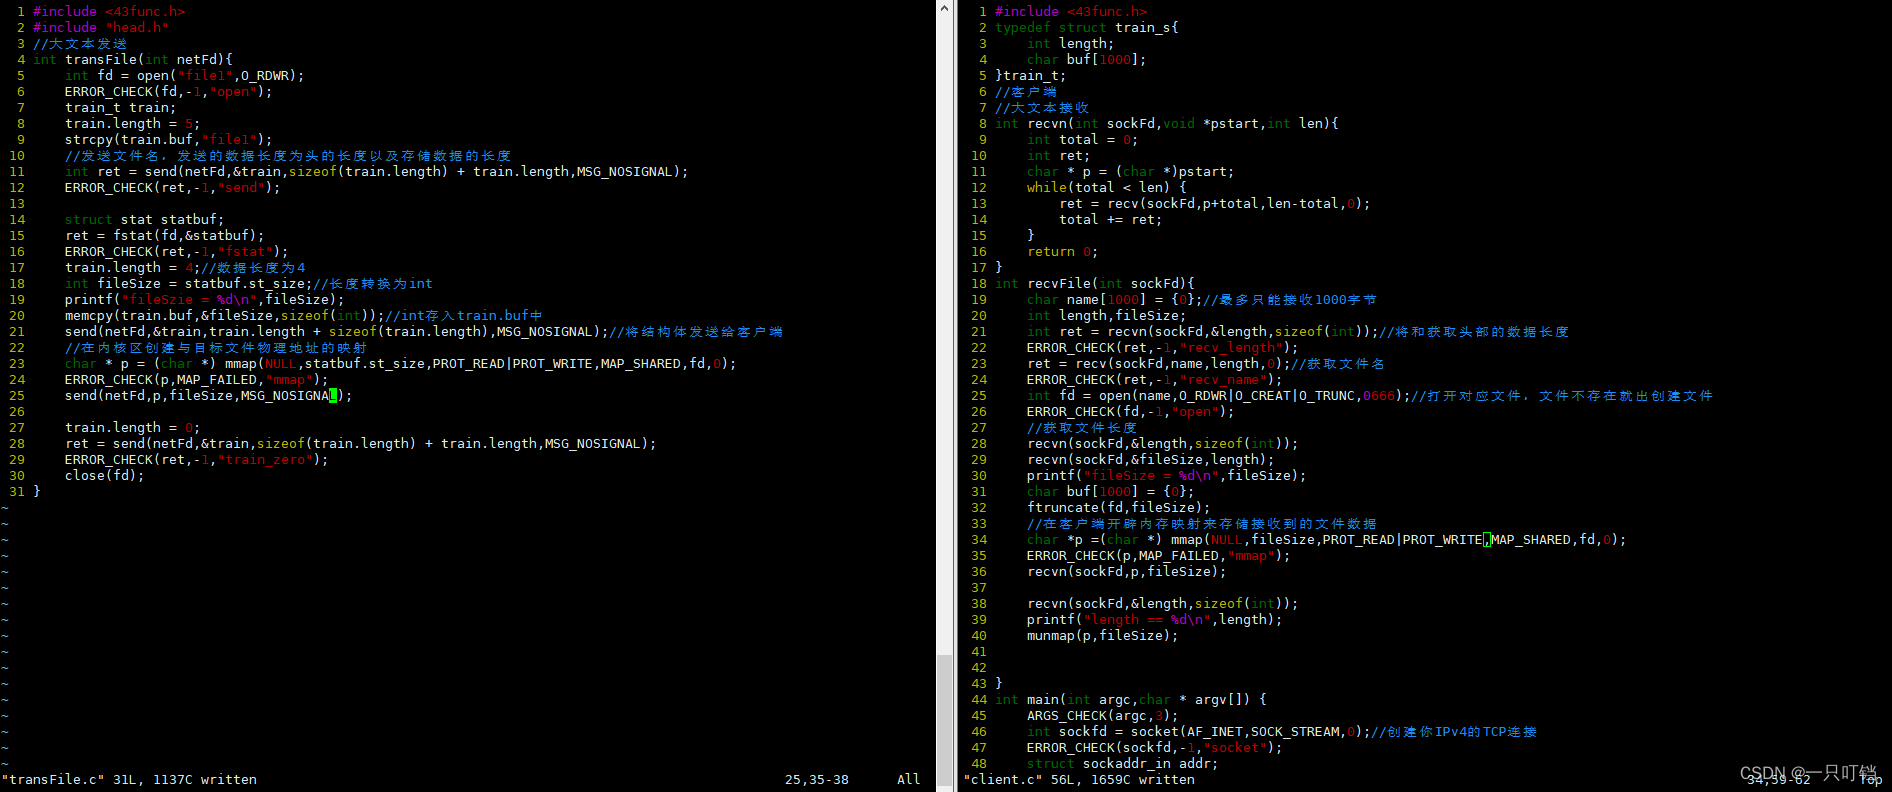Click the recvn(sockFd,&fileSize,length) line
This screenshot has height=792, width=1892.
coord(1150,460)
